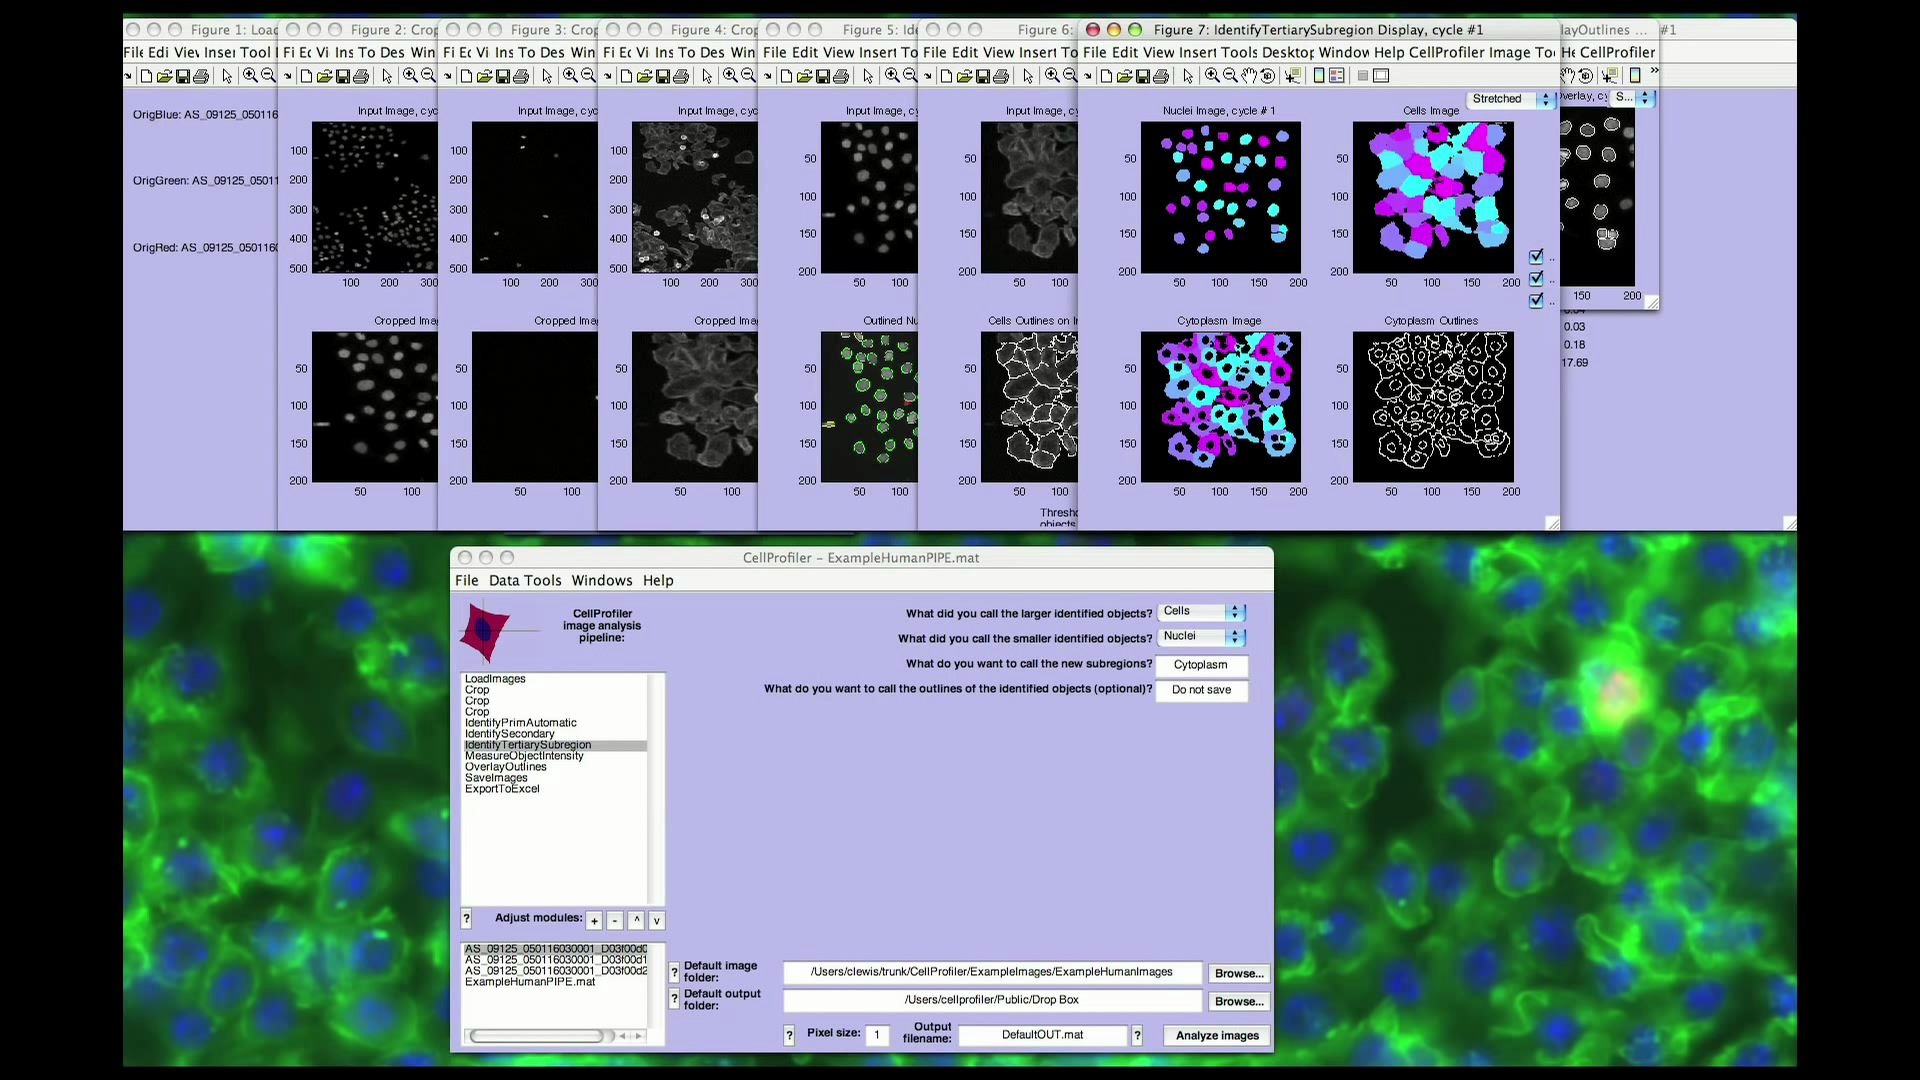Select Rotate 3D tool in Figure 7
Screen dimensions: 1920x1080
tap(1267, 76)
